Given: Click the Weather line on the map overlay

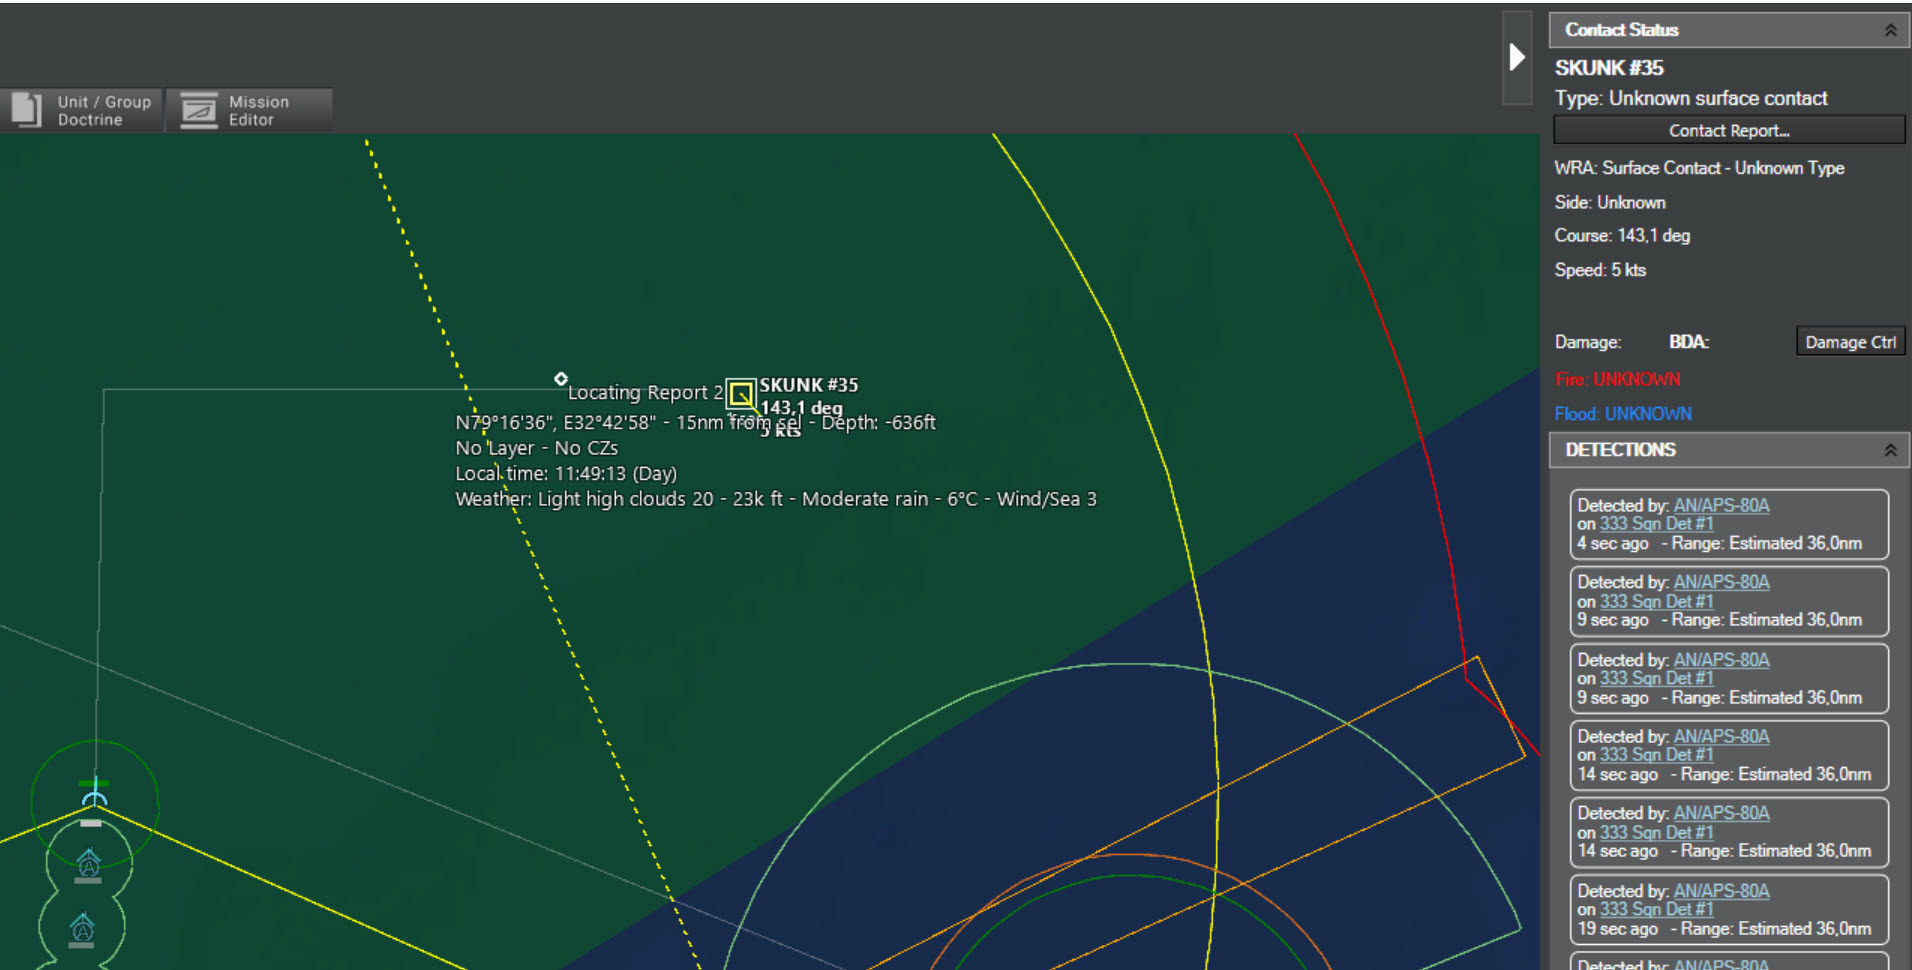Looking at the screenshot, I should point(776,499).
